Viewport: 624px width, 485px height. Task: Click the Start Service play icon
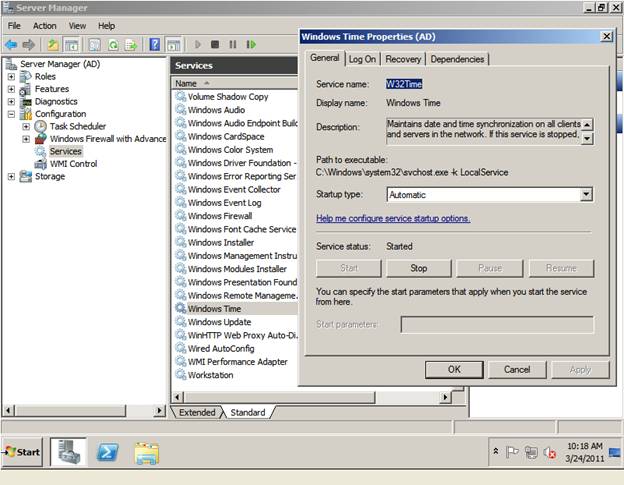coord(197,45)
